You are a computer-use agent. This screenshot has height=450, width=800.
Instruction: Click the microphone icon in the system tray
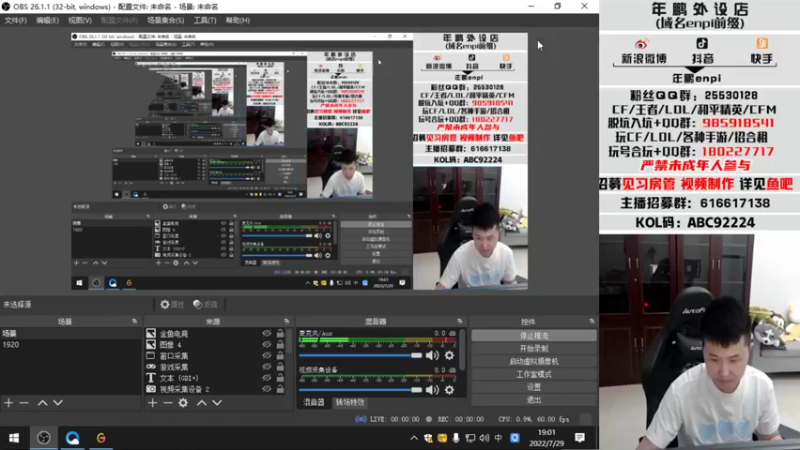click(456, 438)
